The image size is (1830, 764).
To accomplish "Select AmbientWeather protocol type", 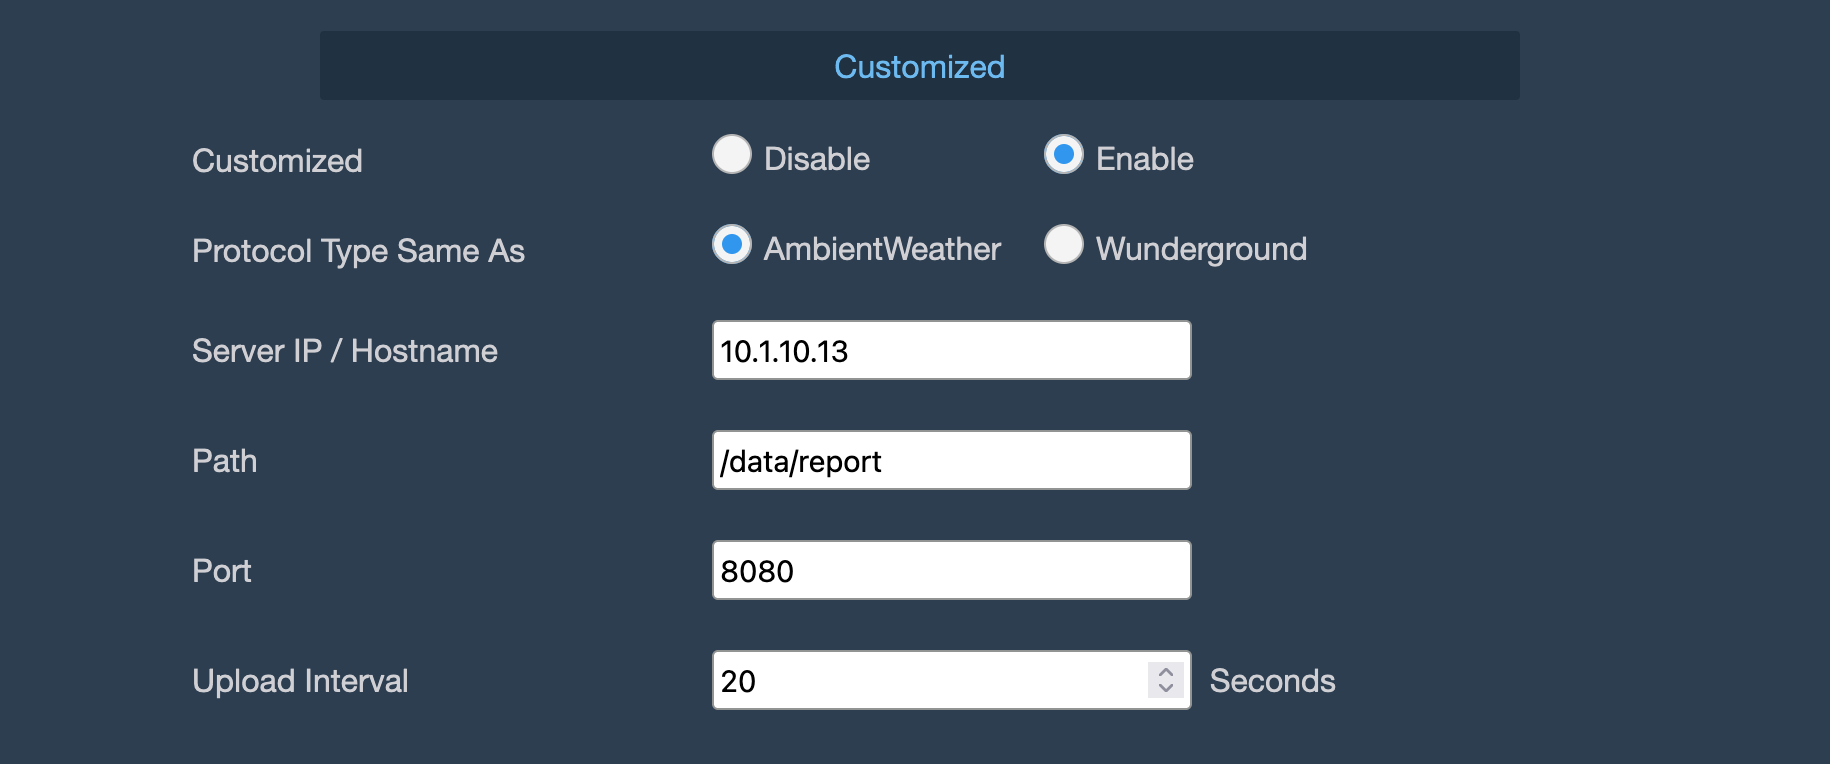I will click(732, 245).
